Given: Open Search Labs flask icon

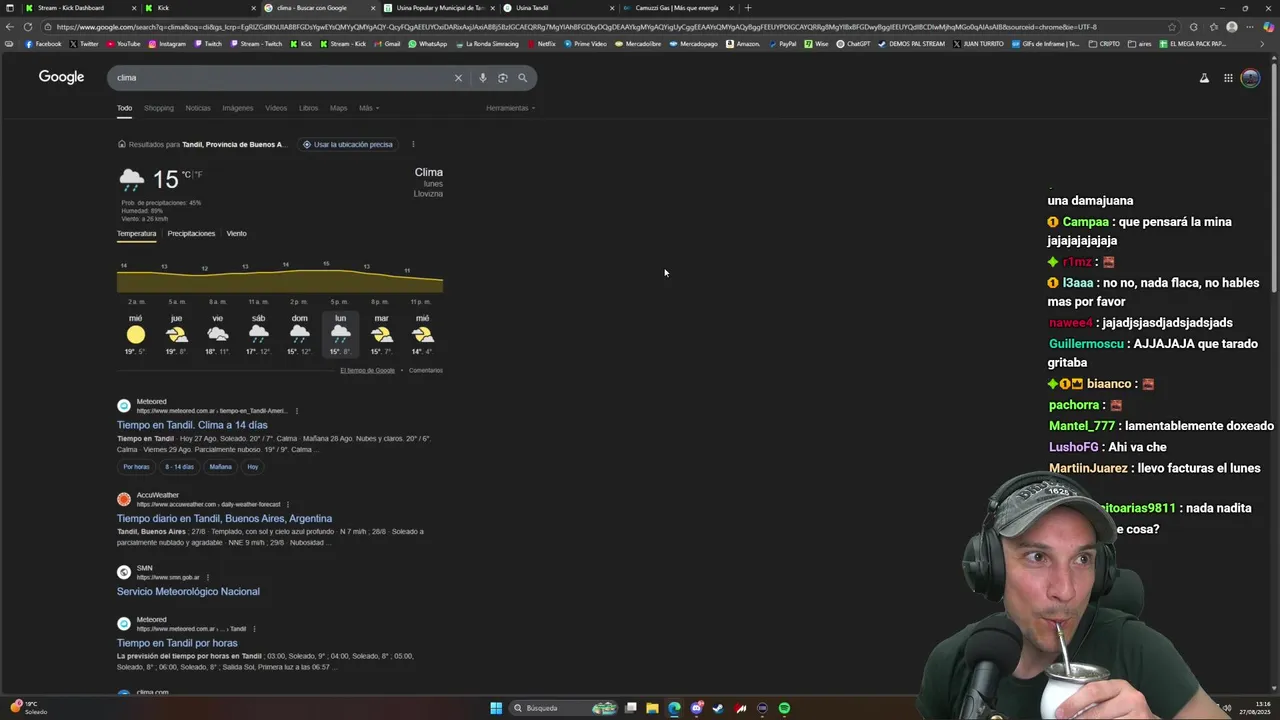Looking at the screenshot, I should click(1204, 78).
